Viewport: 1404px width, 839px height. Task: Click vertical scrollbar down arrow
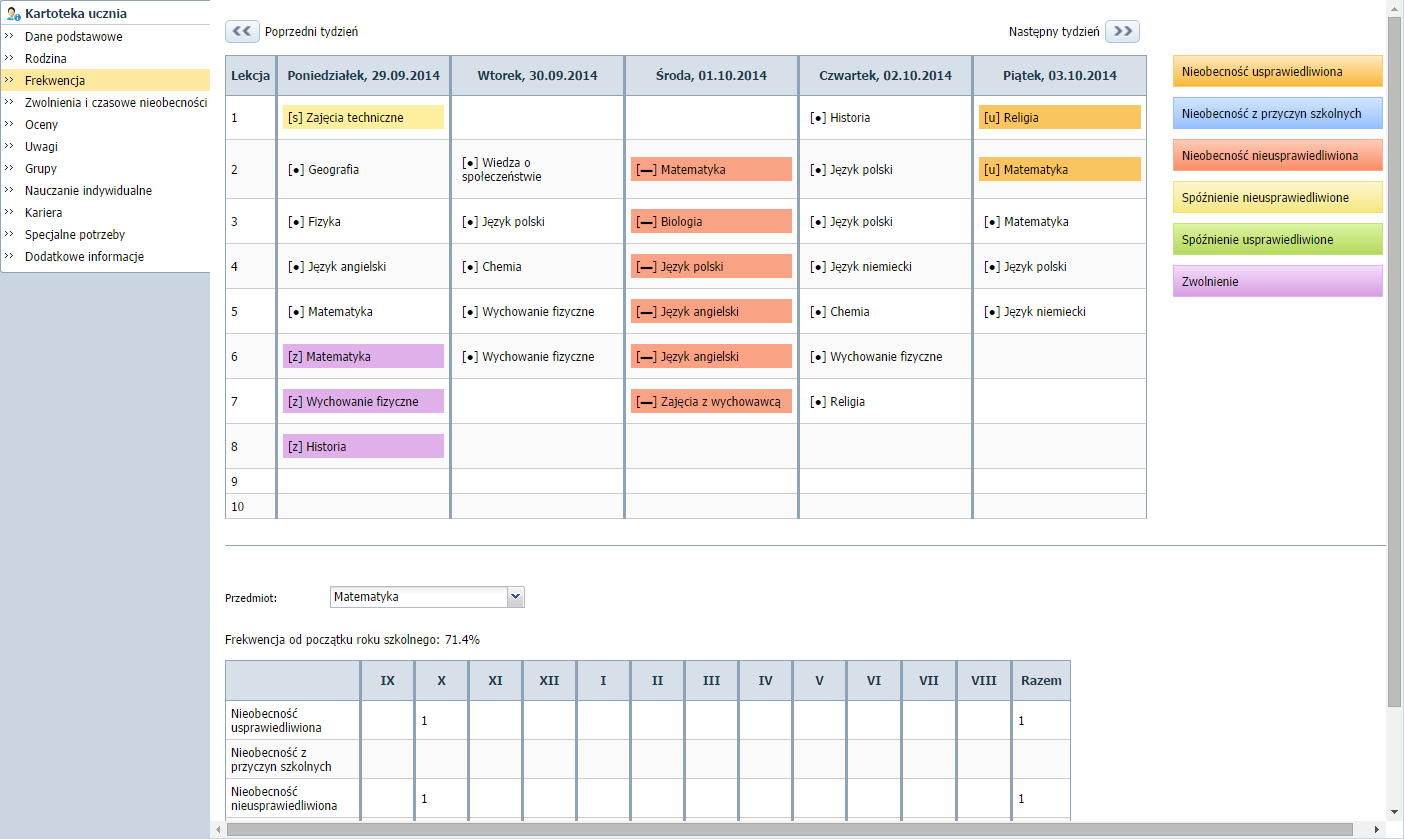(x=1395, y=812)
